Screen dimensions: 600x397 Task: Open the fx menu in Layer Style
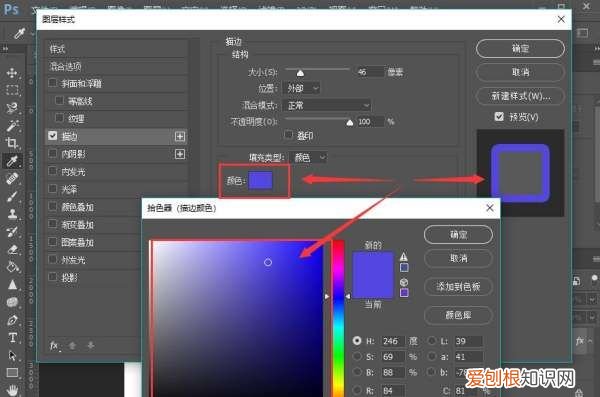[54, 346]
